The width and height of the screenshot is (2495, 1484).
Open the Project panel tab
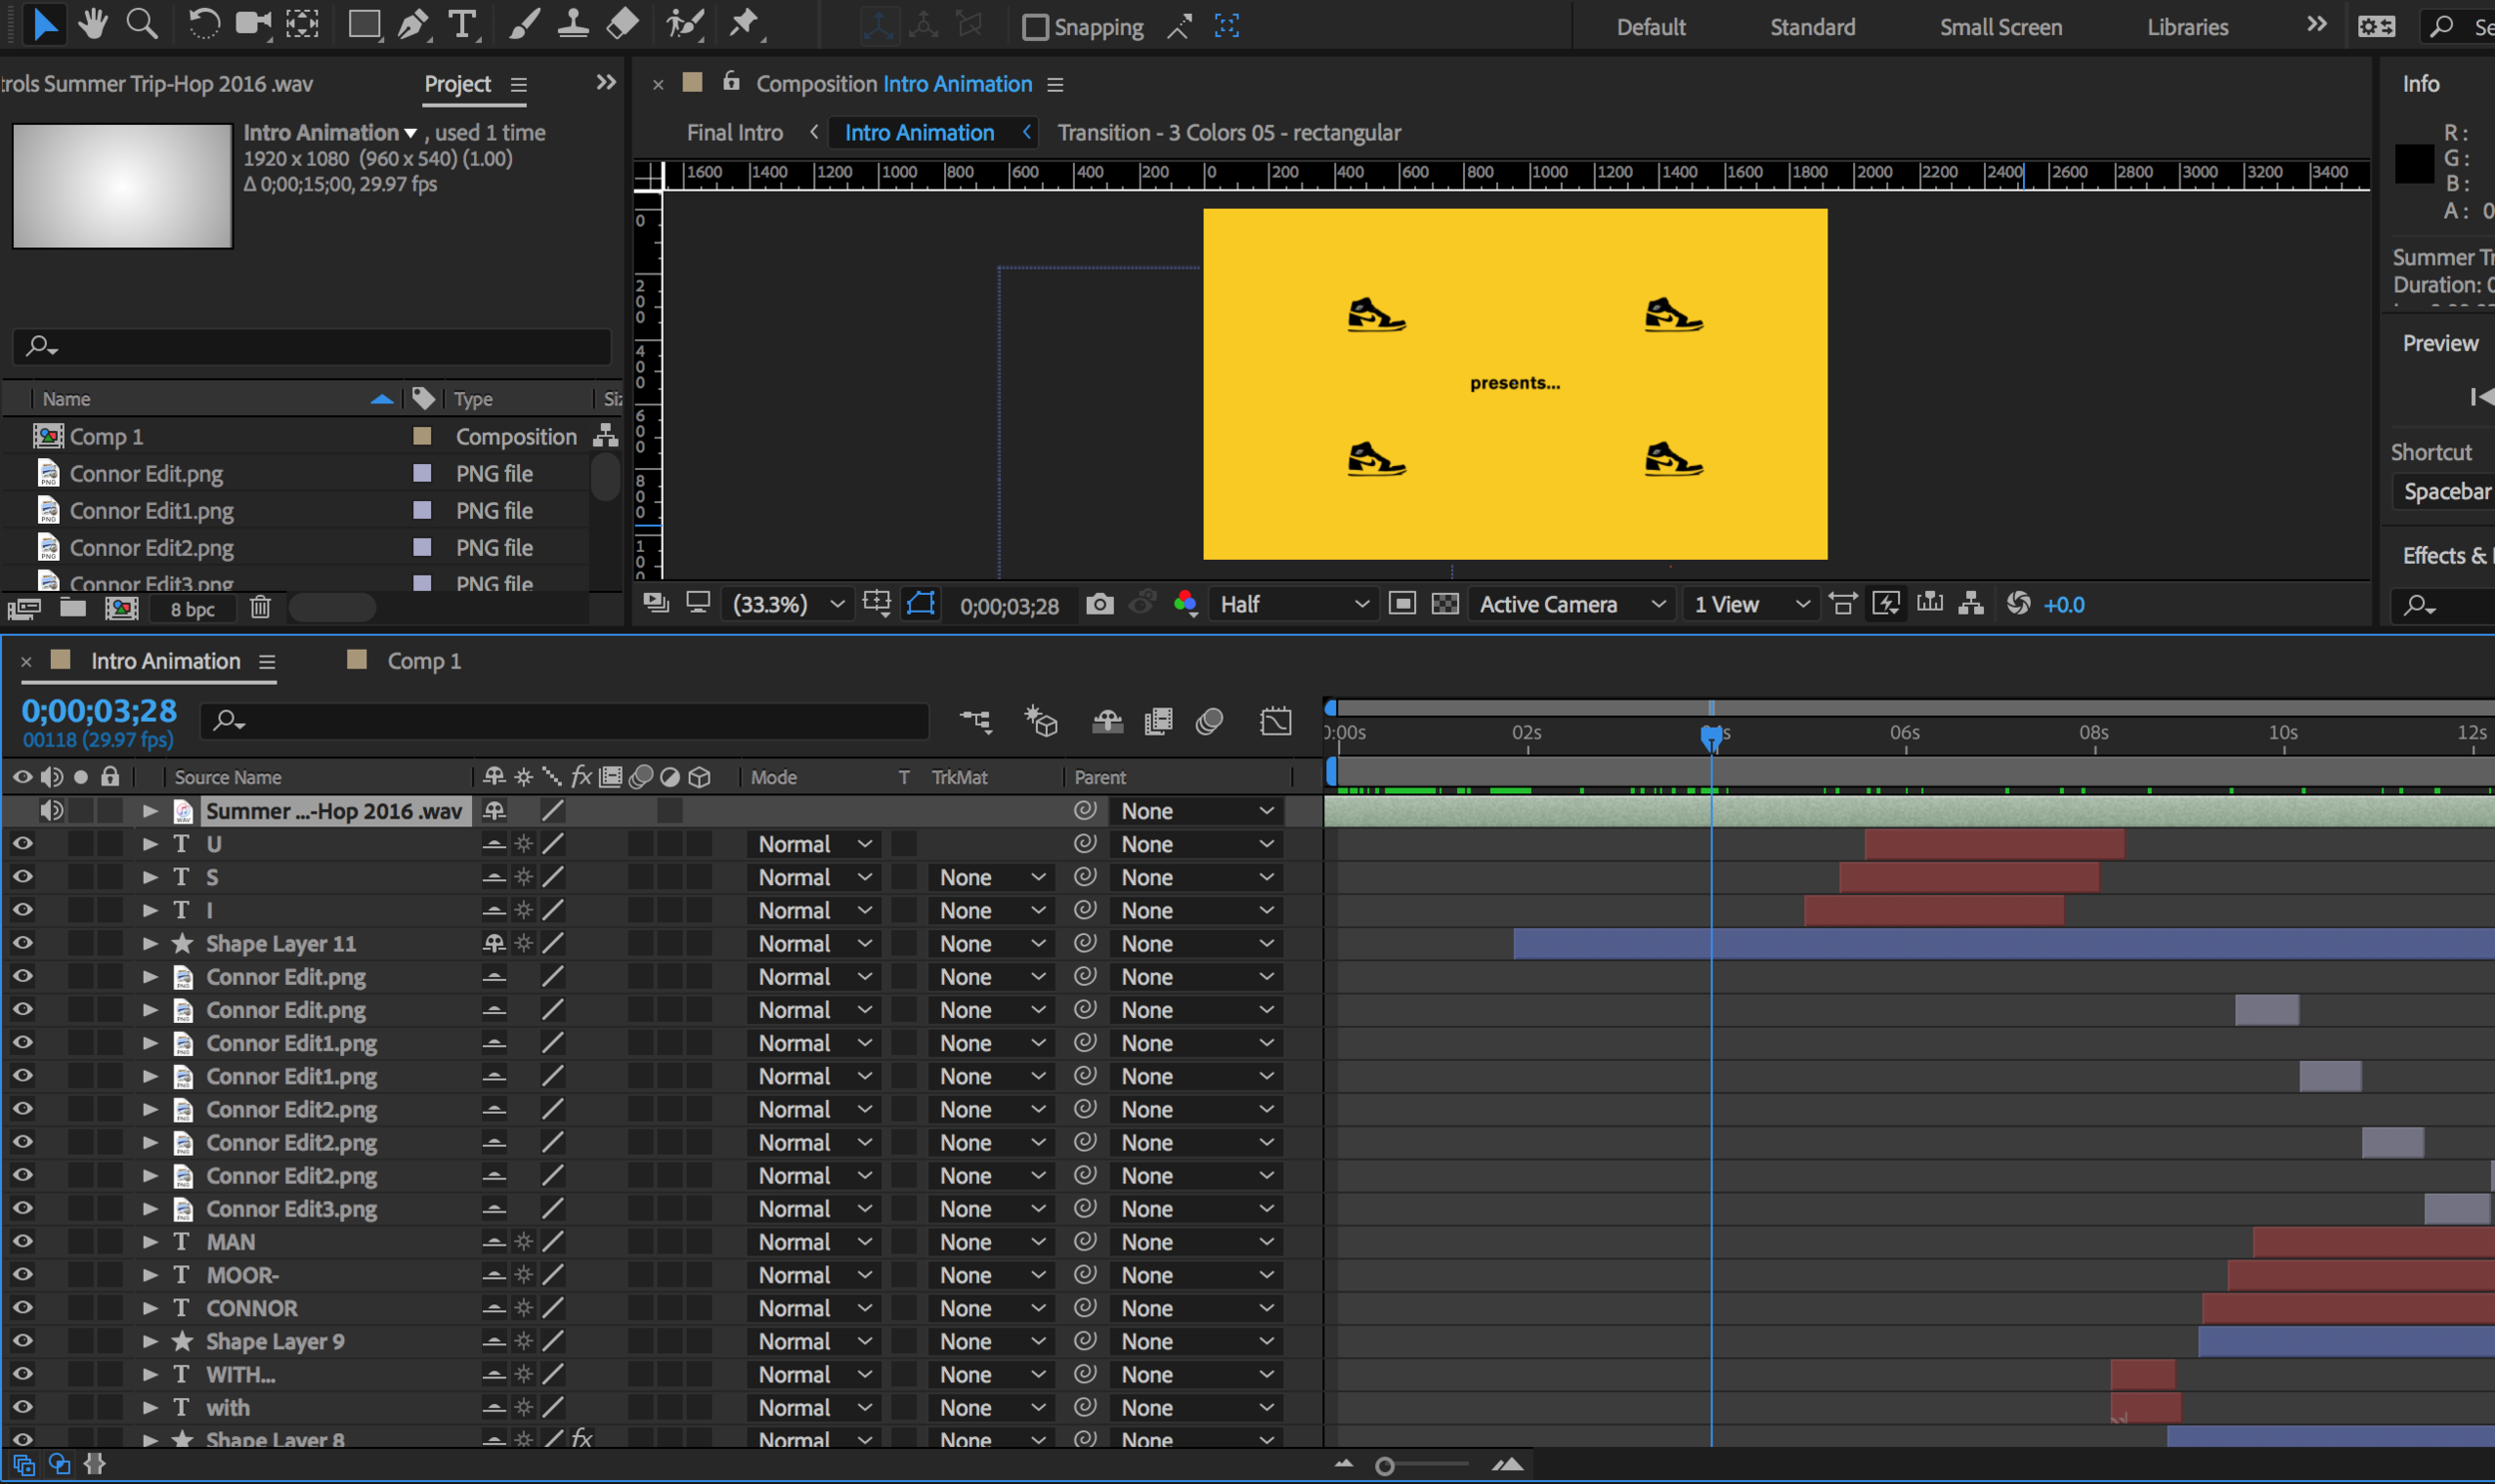pyautogui.click(x=457, y=84)
